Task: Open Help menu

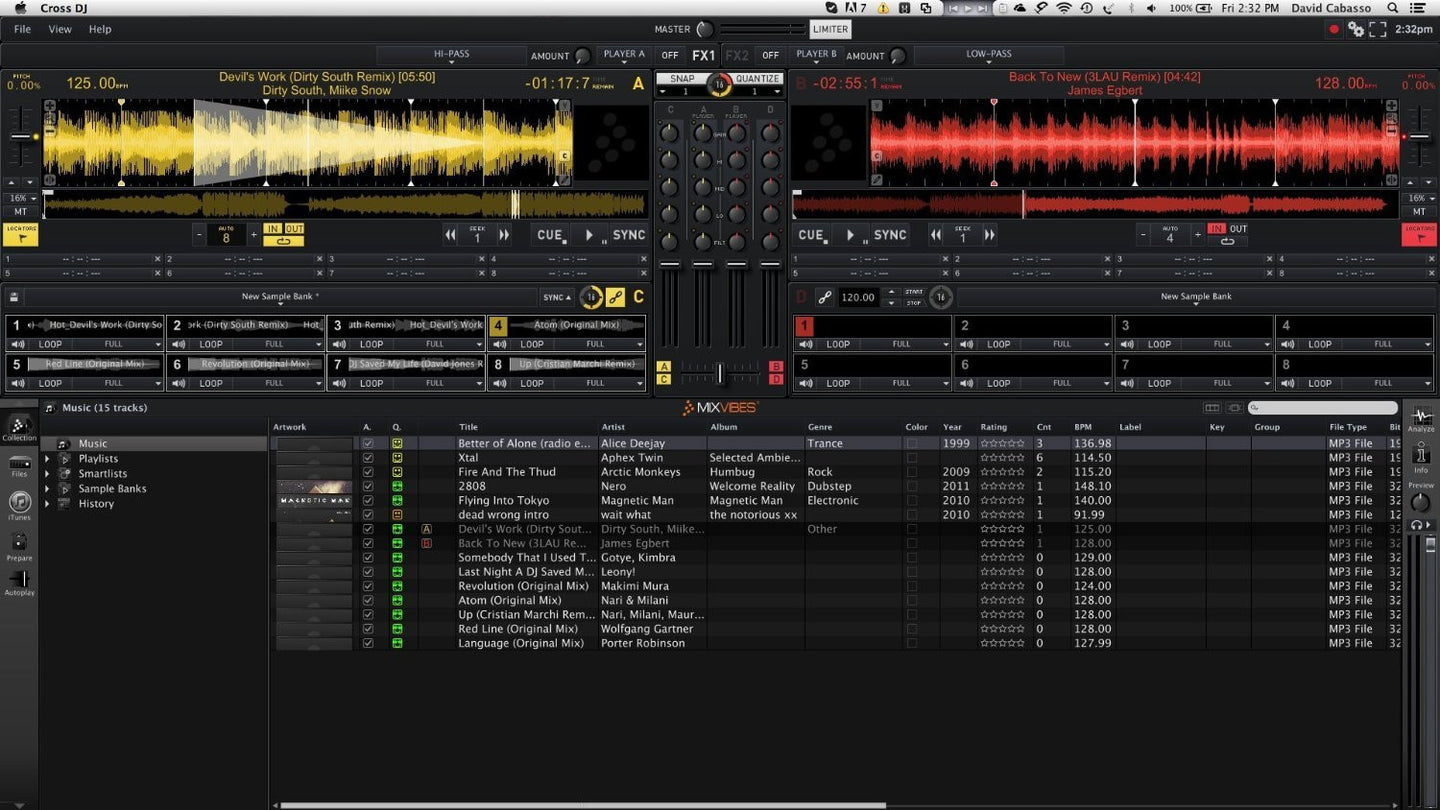Action: click(x=100, y=30)
